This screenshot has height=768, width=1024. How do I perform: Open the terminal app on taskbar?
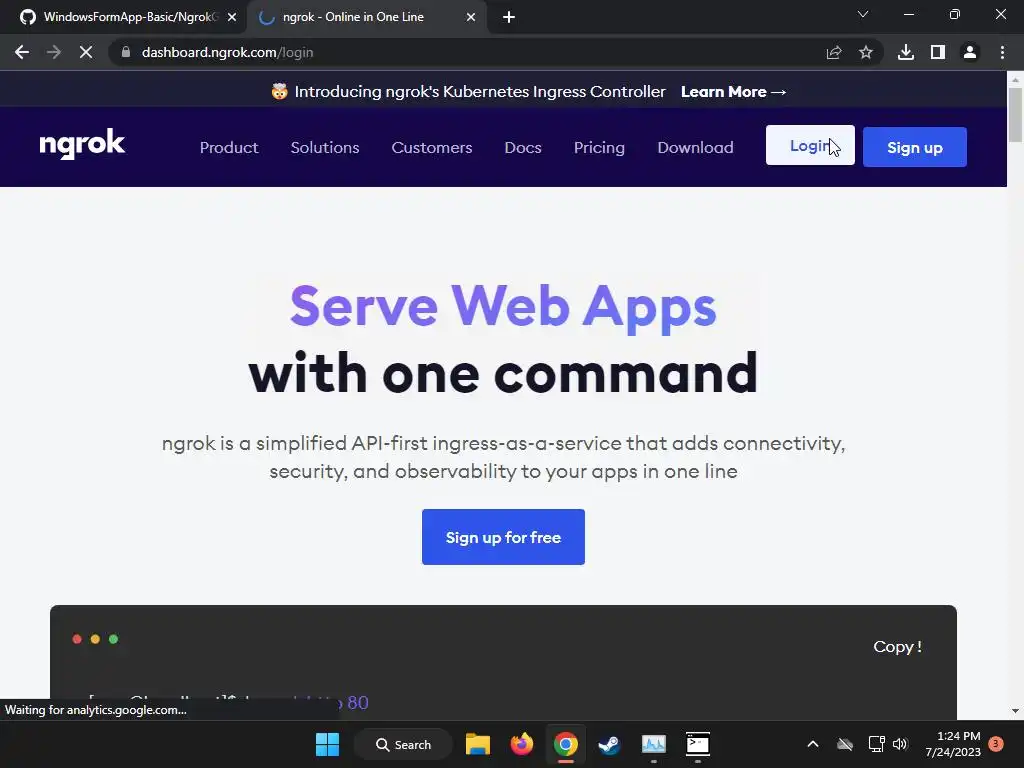click(697, 744)
